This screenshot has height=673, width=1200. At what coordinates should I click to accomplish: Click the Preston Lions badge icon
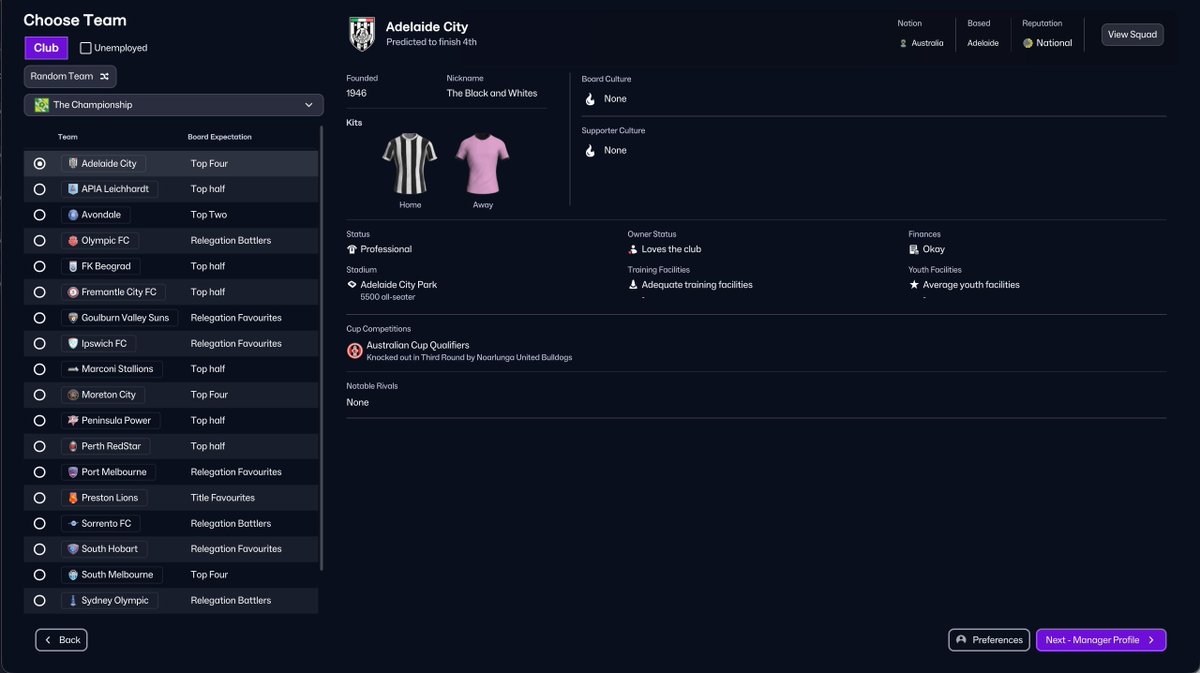tap(73, 498)
